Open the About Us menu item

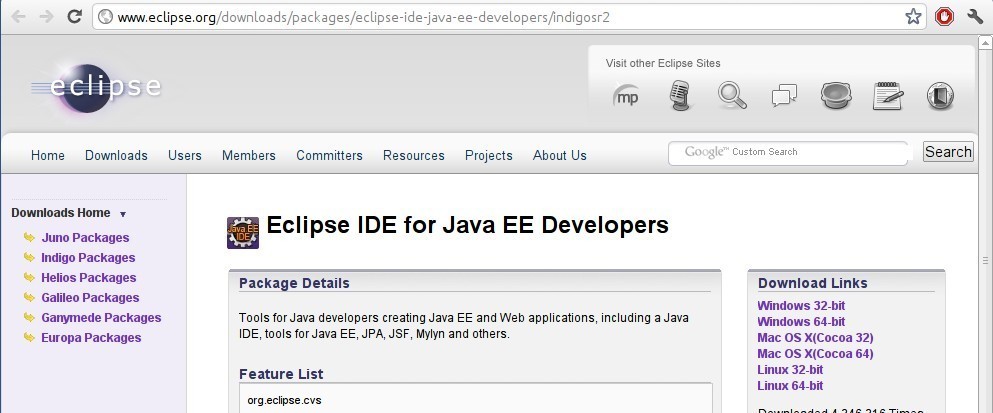pos(560,155)
